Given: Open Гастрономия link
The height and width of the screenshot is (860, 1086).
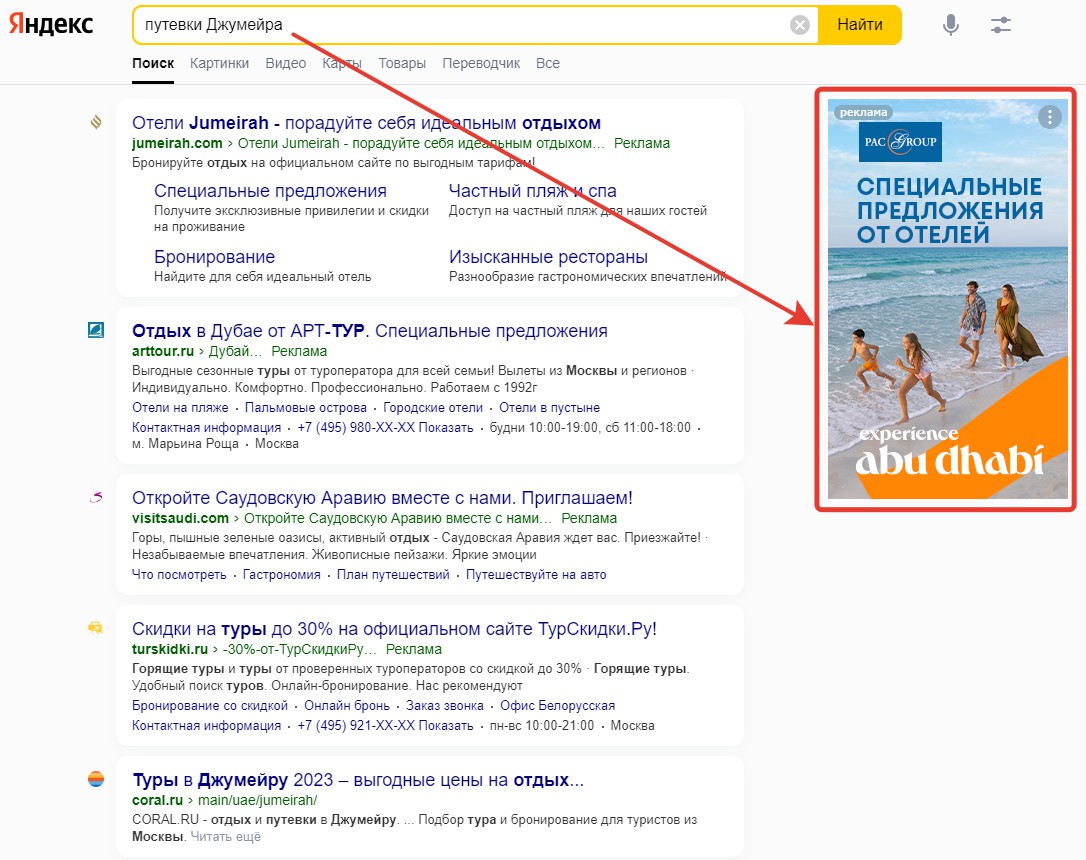Looking at the screenshot, I should [281, 574].
